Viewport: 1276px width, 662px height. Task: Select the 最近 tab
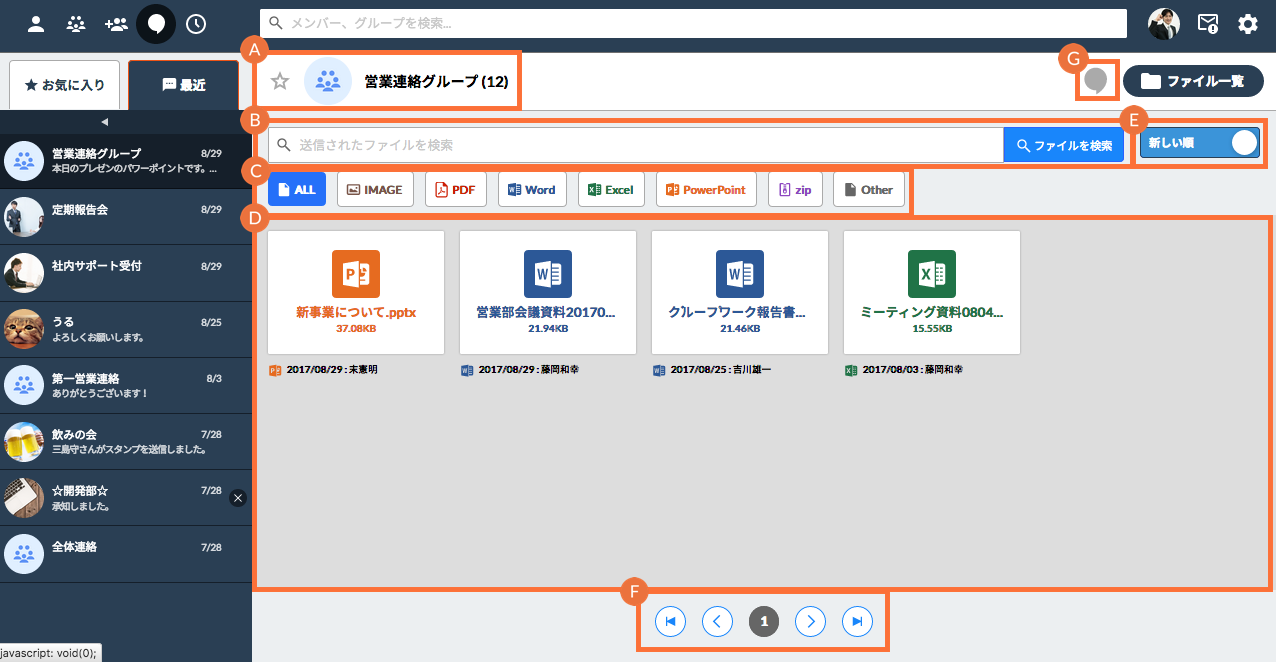(x=184, y=85)
